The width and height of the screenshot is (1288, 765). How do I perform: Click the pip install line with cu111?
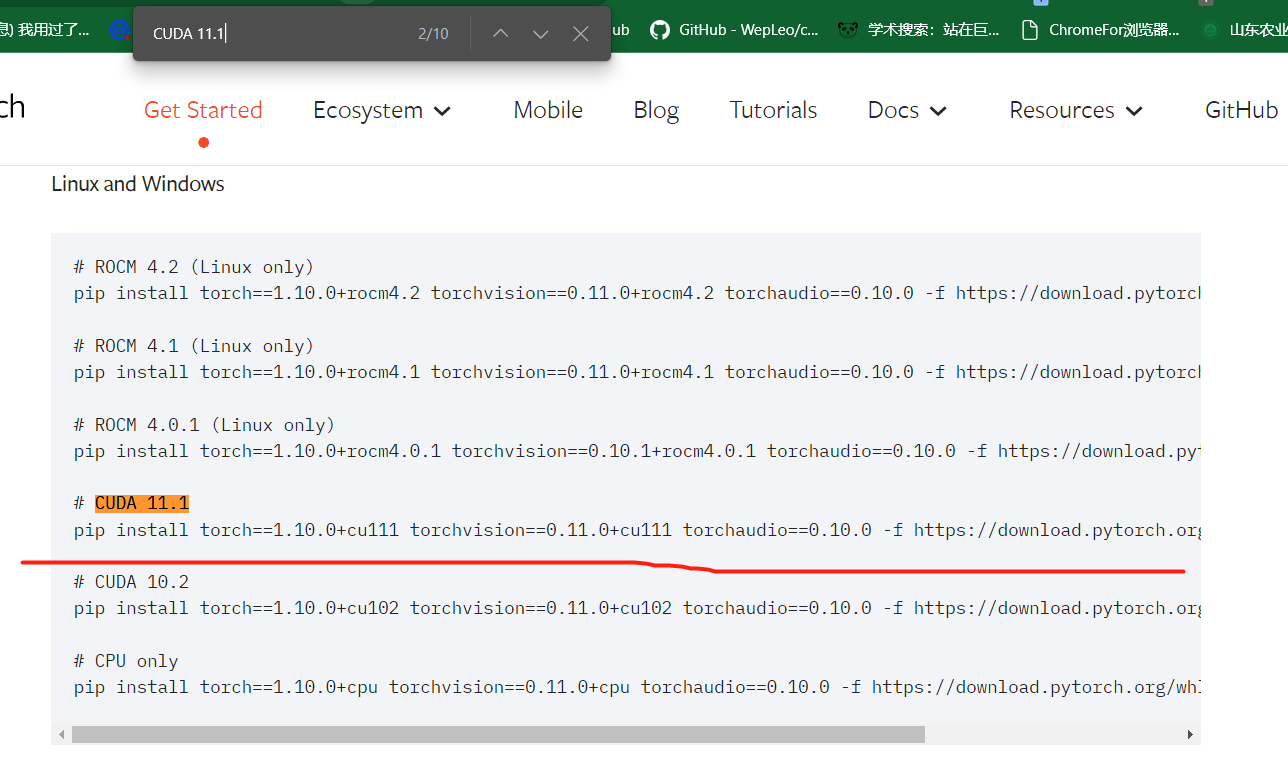636,530
